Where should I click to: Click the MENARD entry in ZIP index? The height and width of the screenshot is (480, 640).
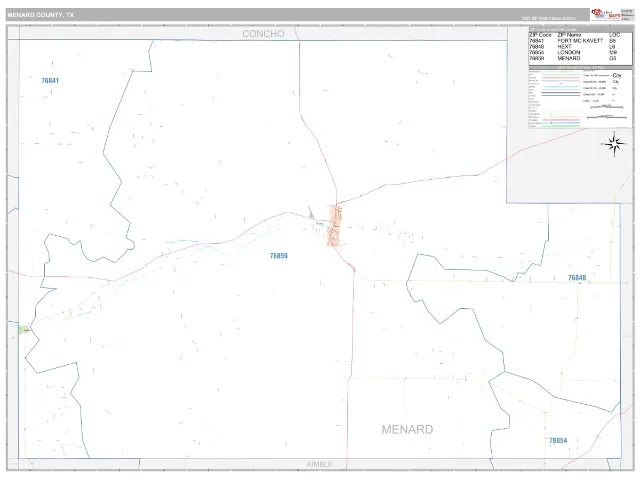click(569, 58)
